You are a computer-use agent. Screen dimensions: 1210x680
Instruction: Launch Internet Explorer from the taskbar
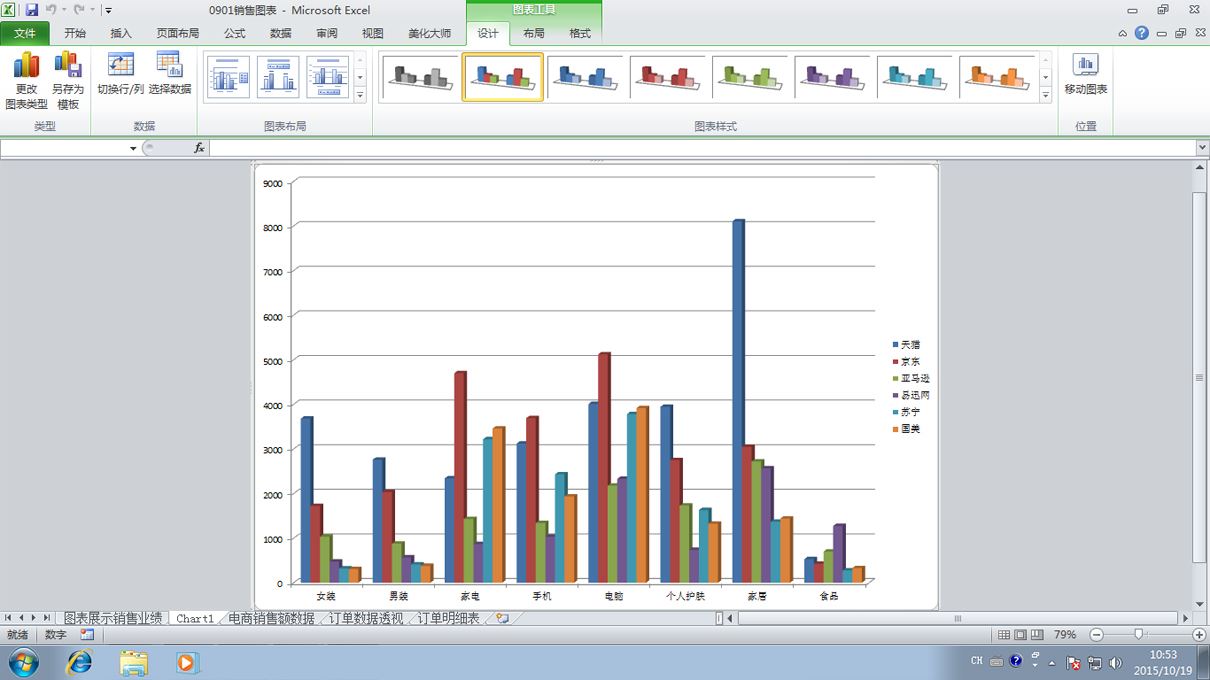[78, 662]
